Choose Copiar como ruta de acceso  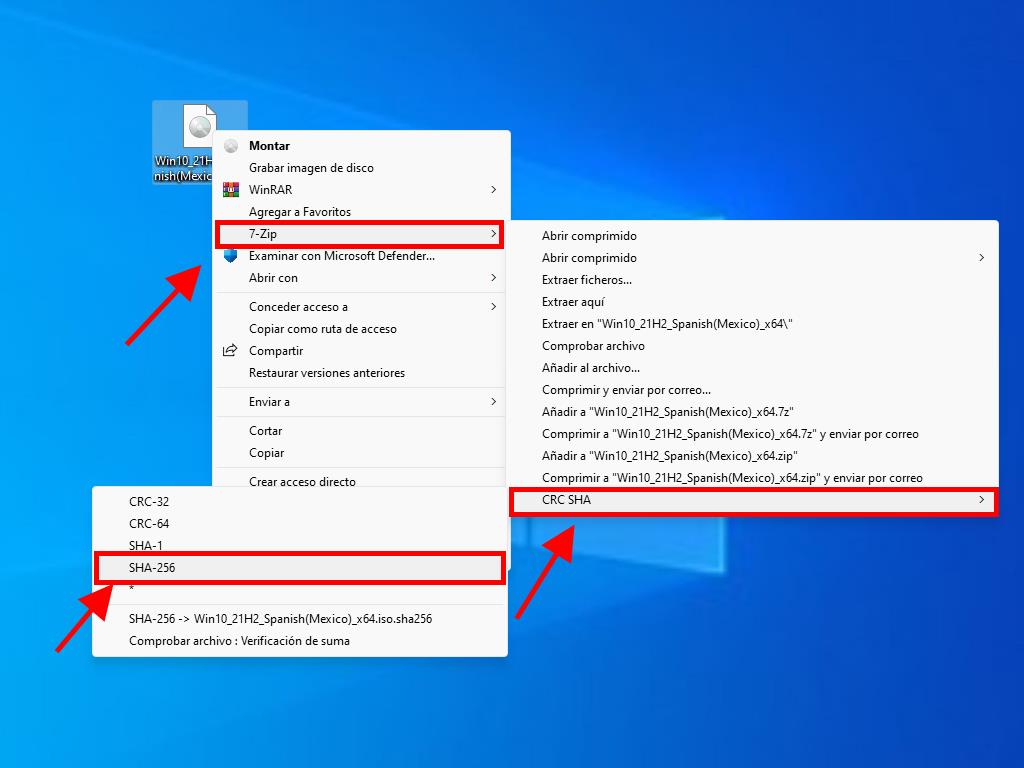click(322, 329)
